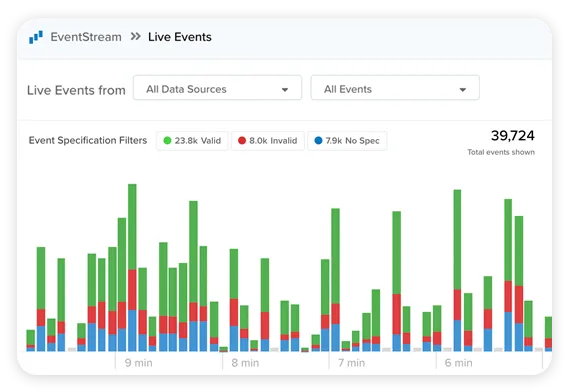
Task: Click the arrow in All Data Sources
Action: tap(285, 89)
